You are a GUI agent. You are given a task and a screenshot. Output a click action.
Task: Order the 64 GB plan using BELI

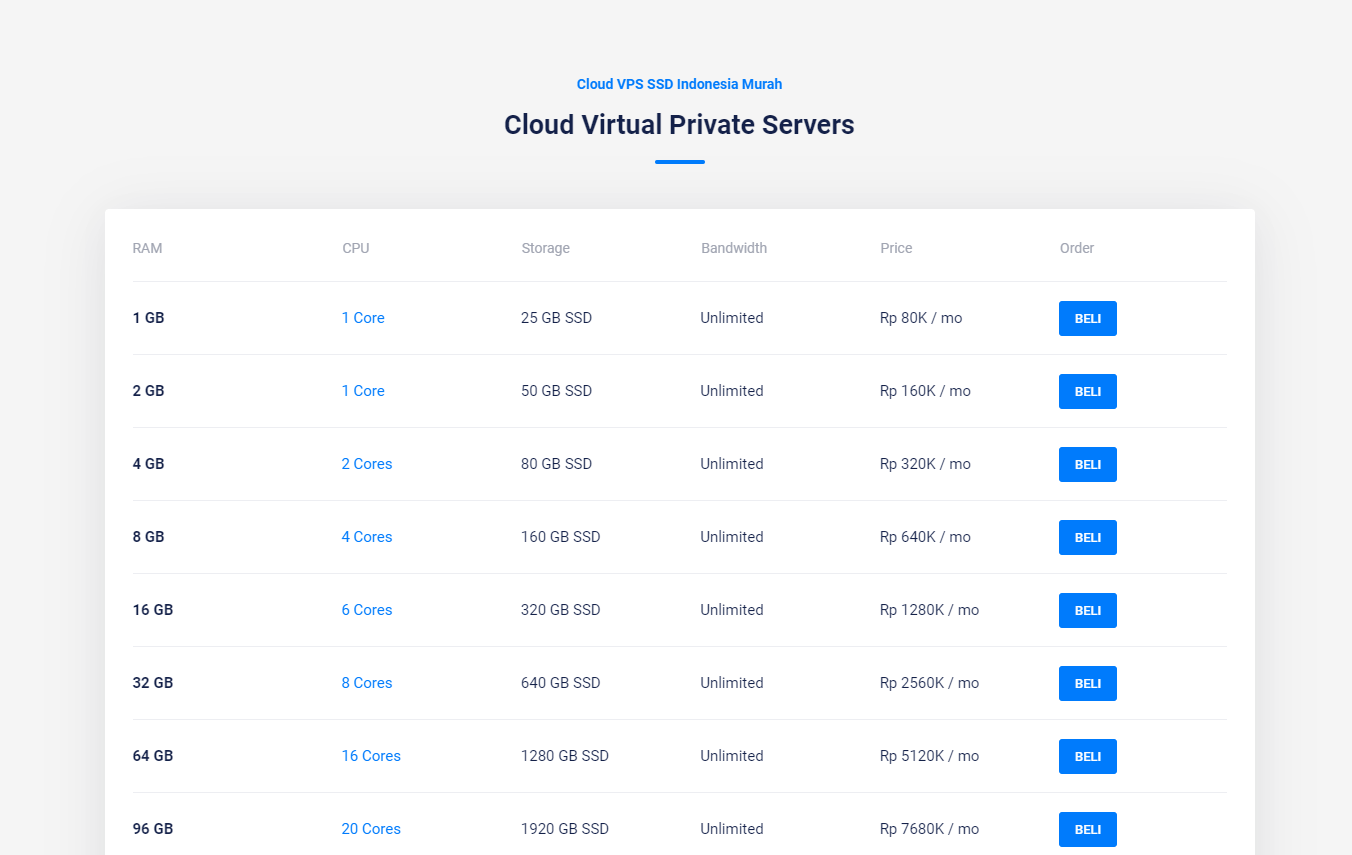(1087, 756)
